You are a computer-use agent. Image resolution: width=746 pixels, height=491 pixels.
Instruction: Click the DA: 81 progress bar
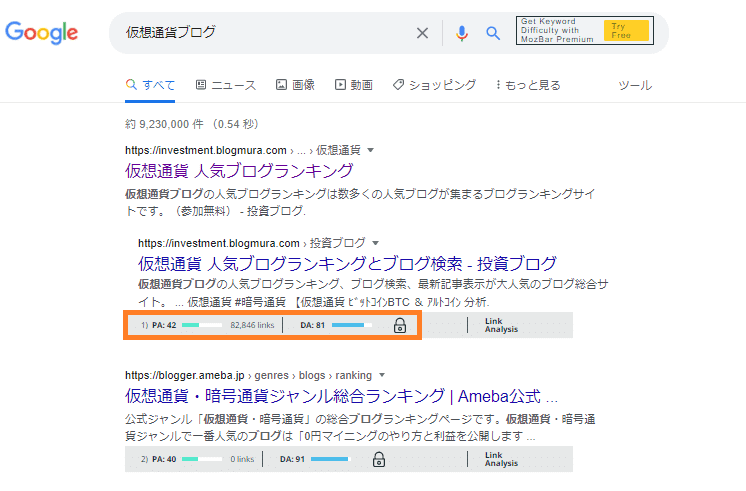pyautogui.click(x=352, y=325)
